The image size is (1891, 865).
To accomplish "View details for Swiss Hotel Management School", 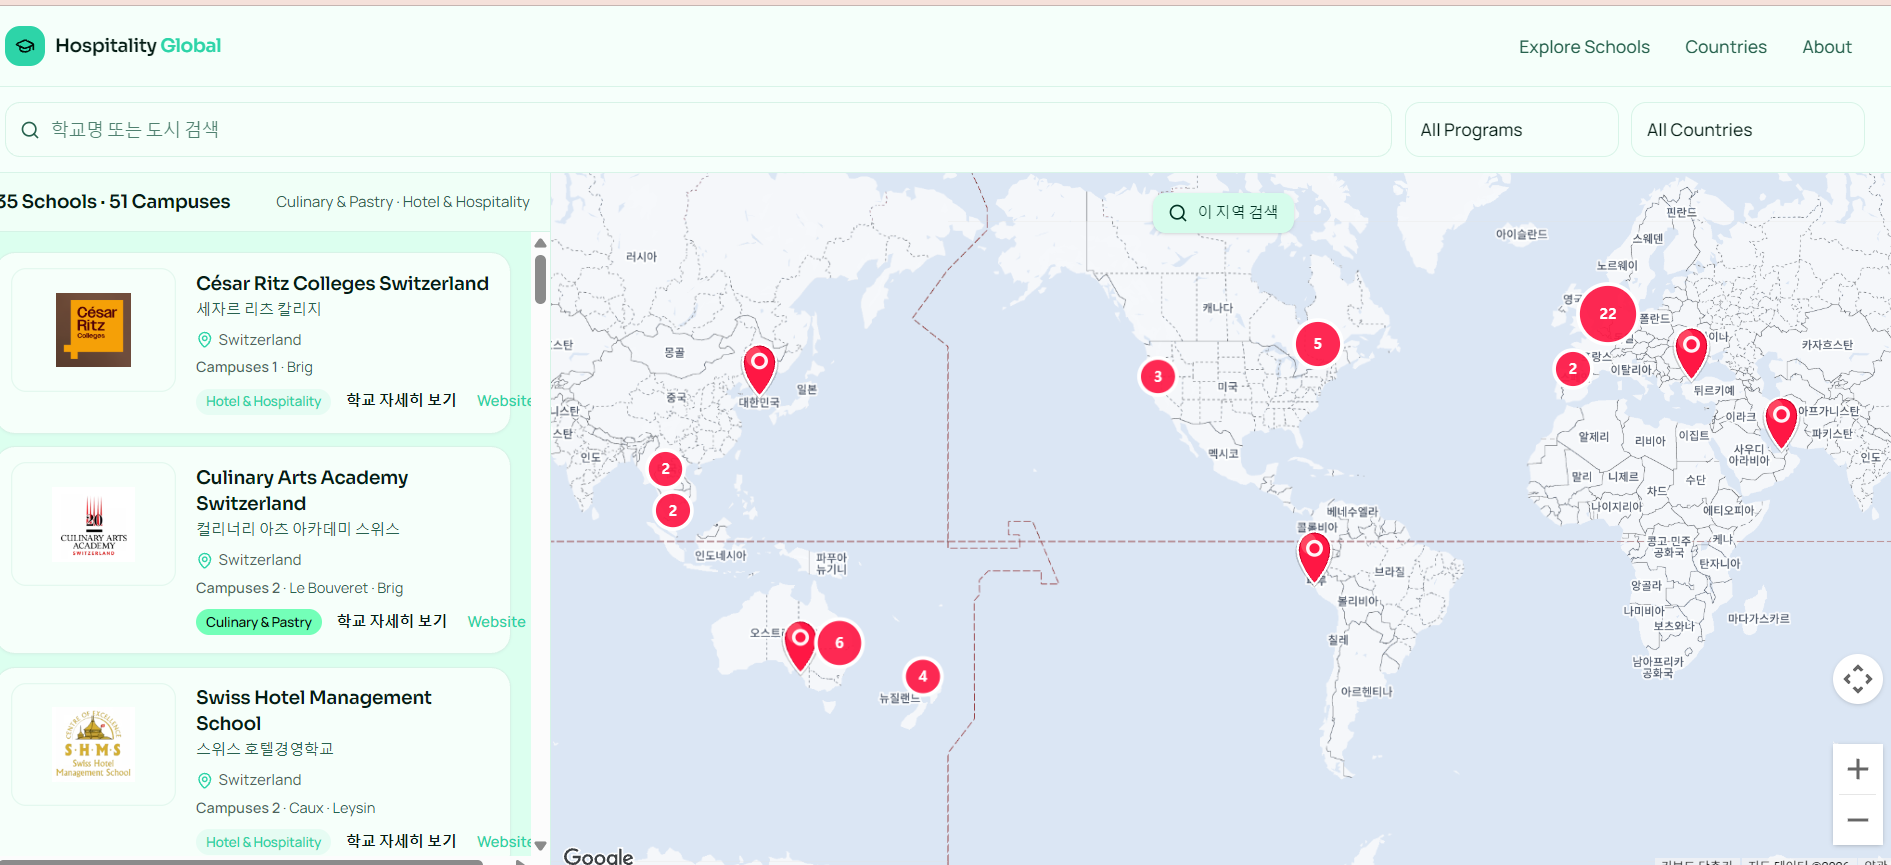I will [x=401, y=841].
